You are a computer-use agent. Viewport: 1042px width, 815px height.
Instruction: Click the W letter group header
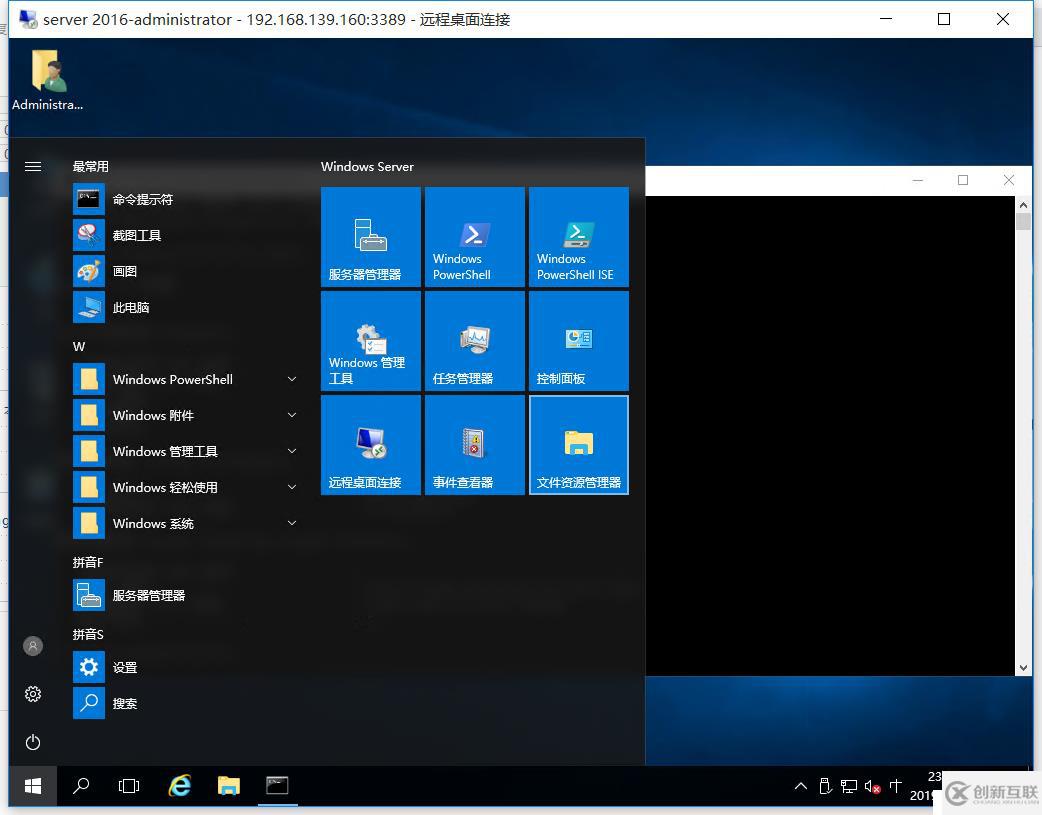pos(79,346)
